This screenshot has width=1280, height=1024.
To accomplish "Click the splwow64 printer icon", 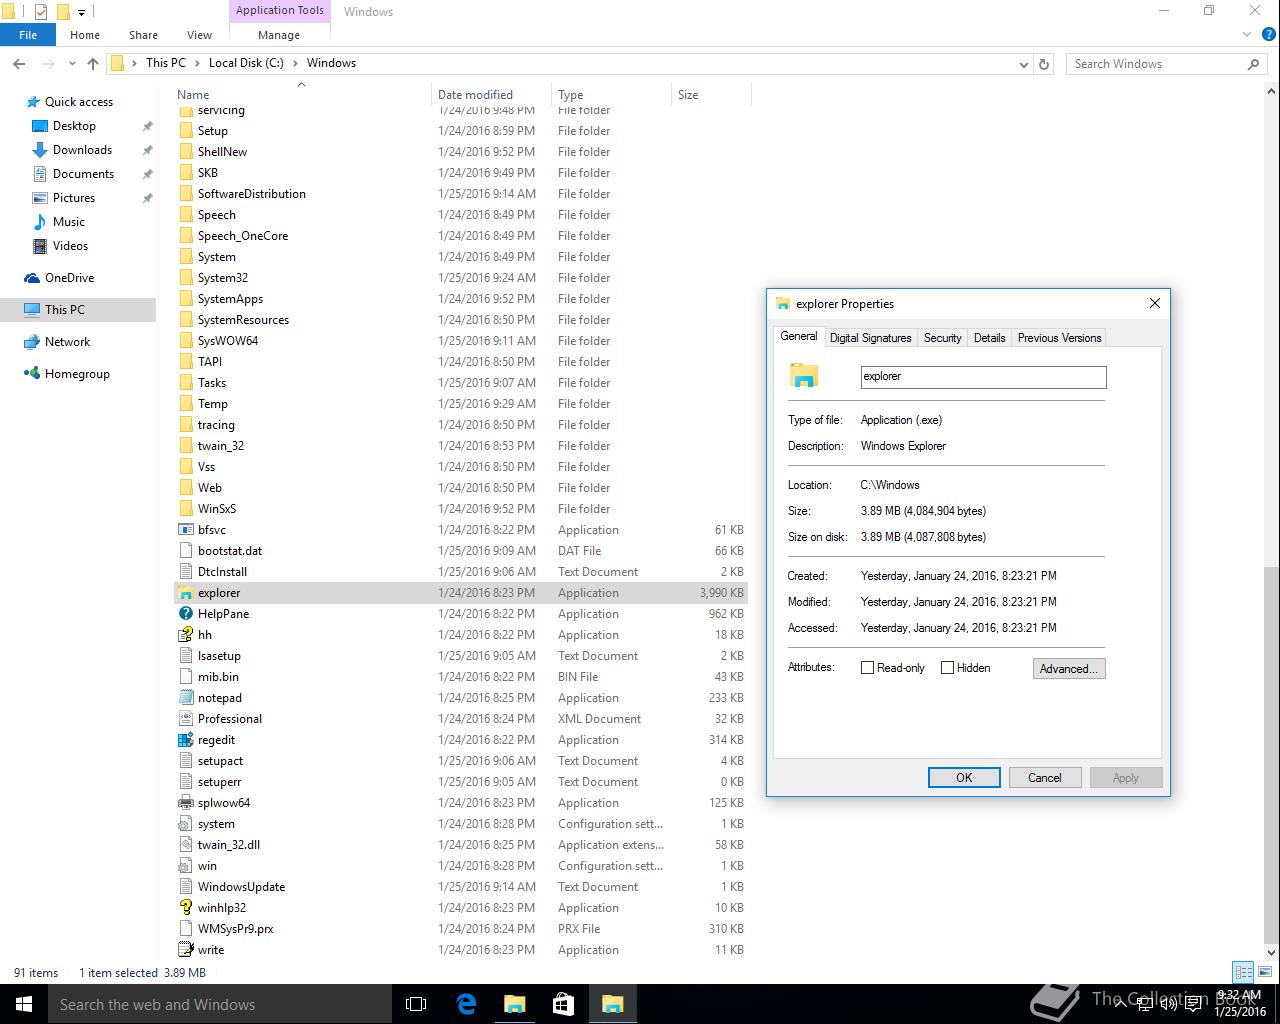I will coord(185,803).
